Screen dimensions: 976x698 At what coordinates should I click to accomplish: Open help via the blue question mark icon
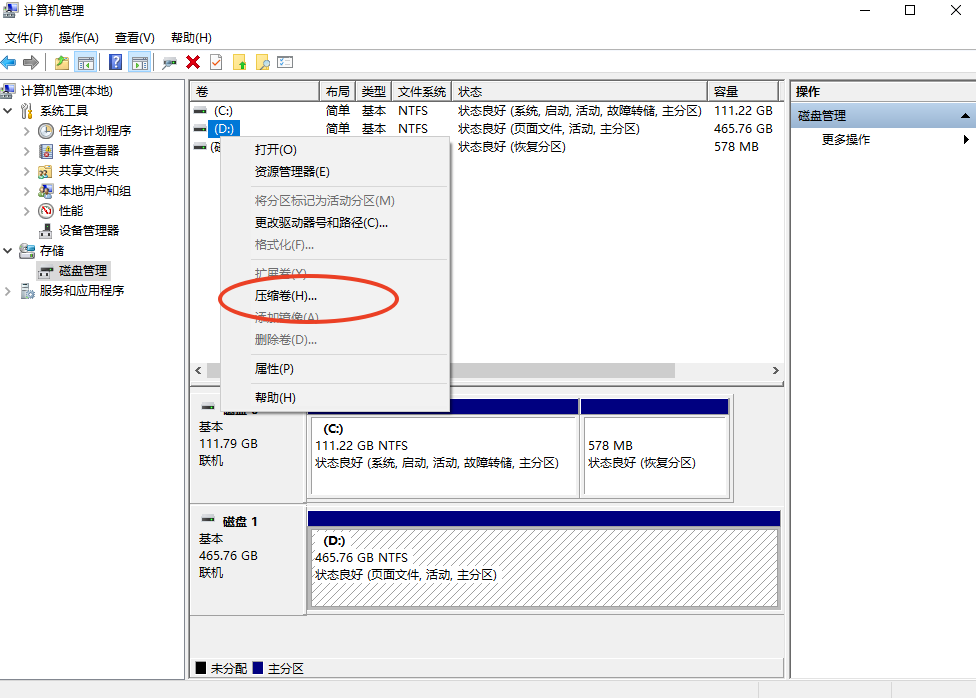pyautogui.click(x=116, y=62)
